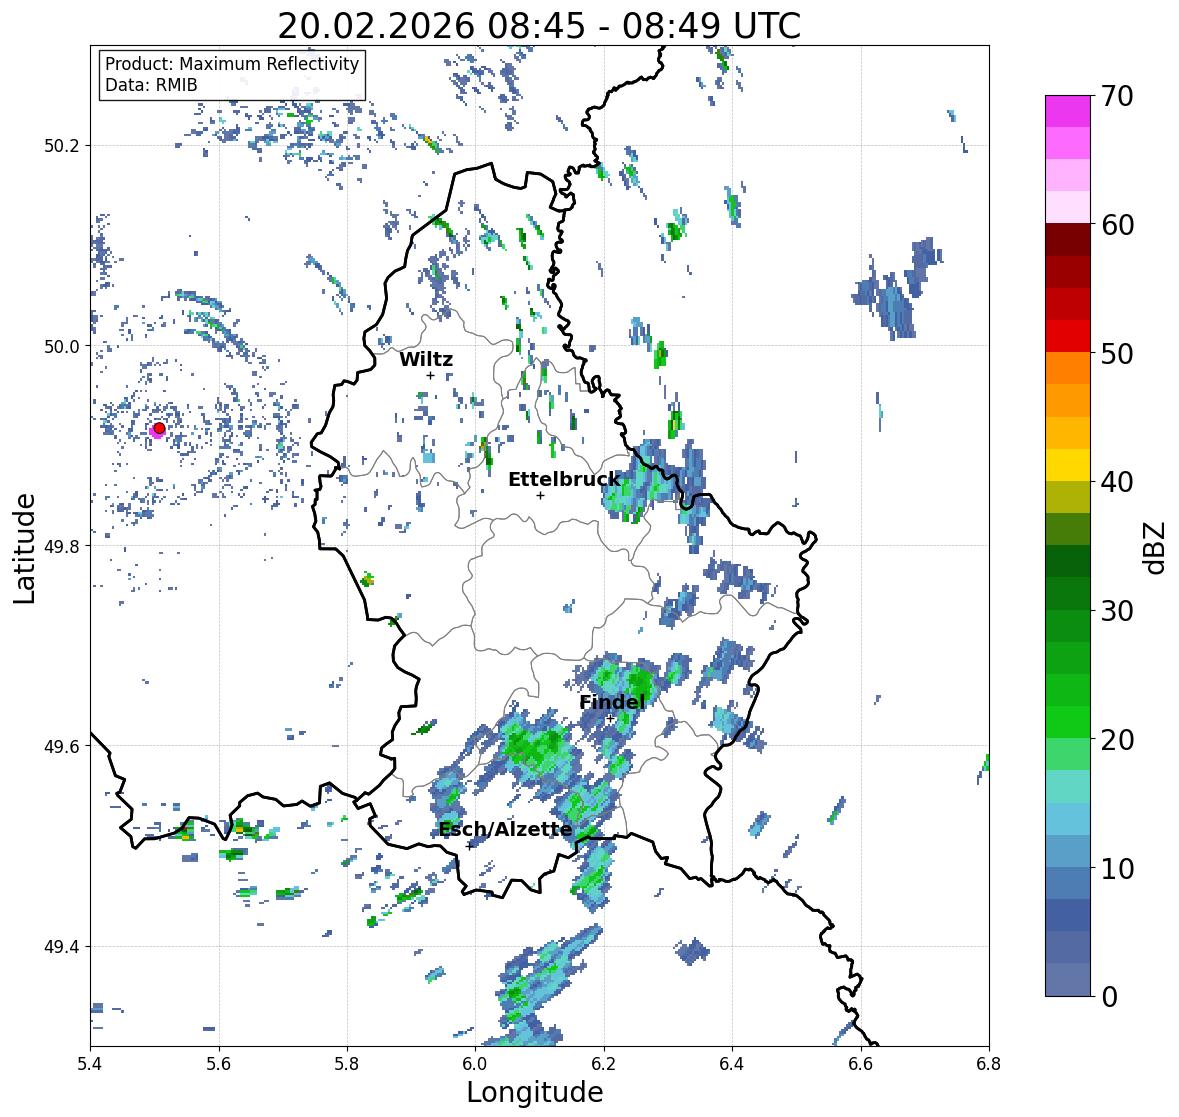Screen dimensions: 1179x1117
Task: Pick the bright green colorbar segment above 20
Action: (1068, 722)
